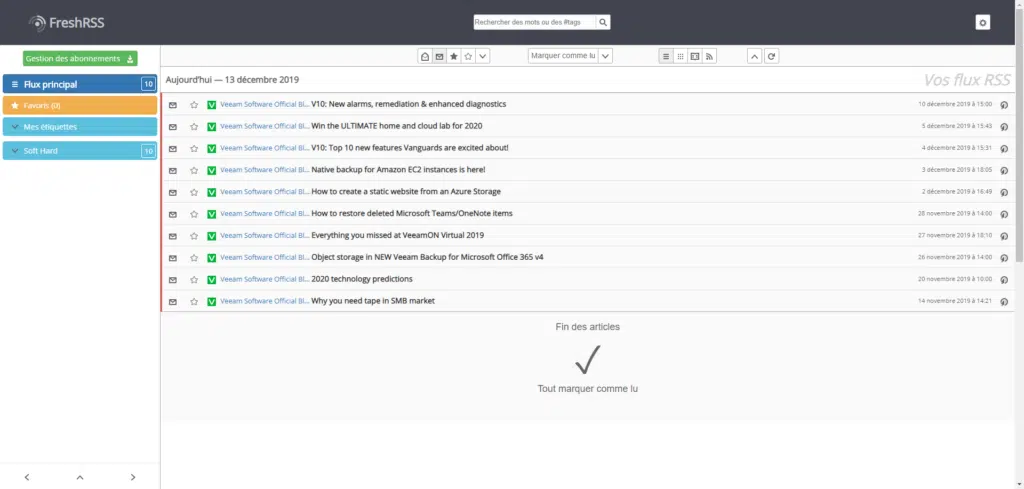Open Object storage in NEW Veeam Backup article
This screenshot has width=1024, height=489.
[x=427, y=257]
